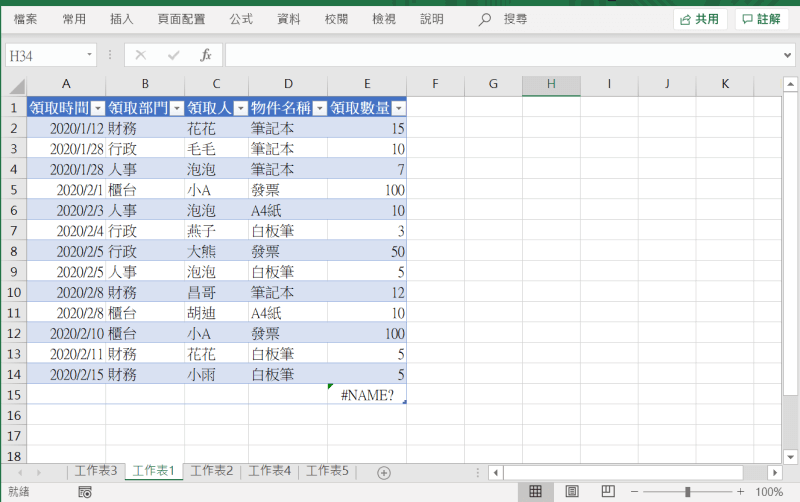Switch to sheet tab 工作表3
Screen dimensions: 800x502
click(96, 471)
